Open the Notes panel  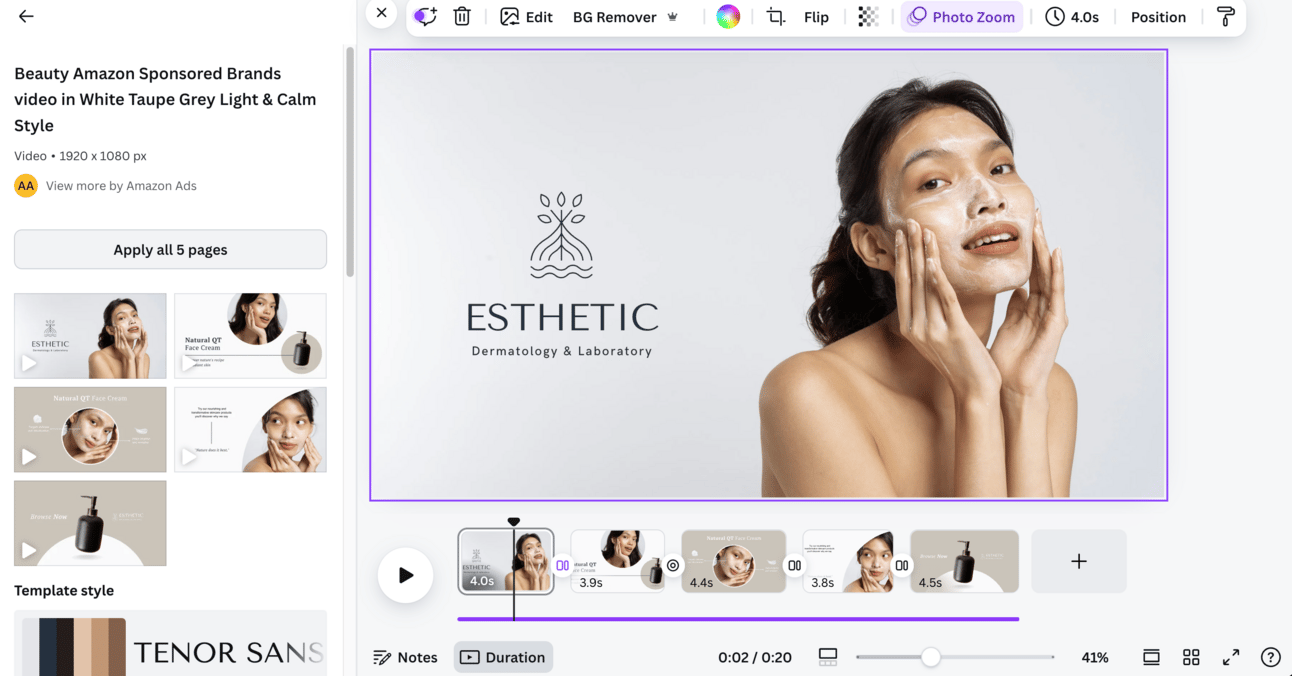(405, 657)
